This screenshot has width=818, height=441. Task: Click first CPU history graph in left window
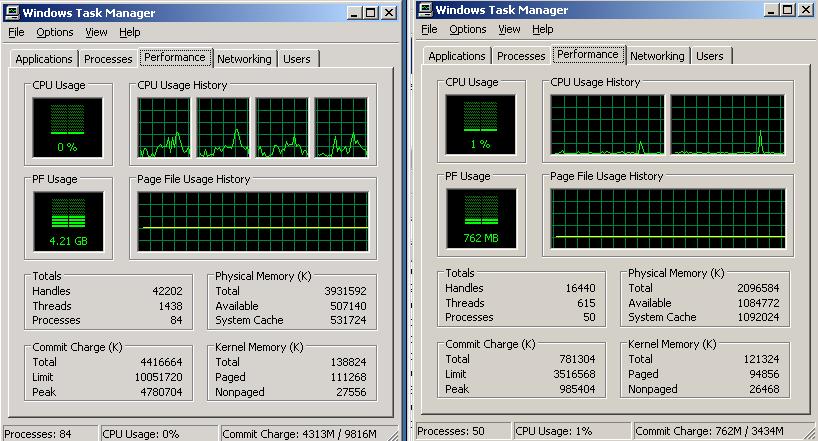pos(164,128)
